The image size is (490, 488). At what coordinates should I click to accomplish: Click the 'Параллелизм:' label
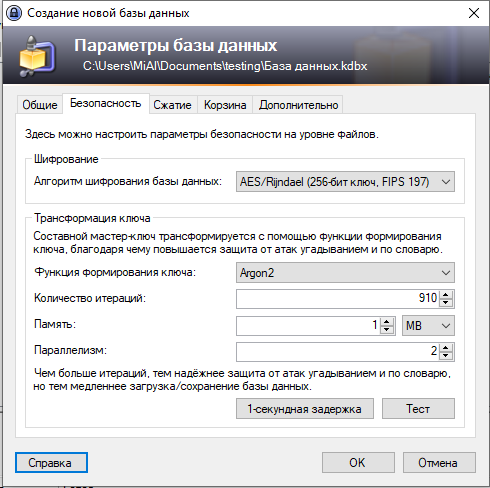pos(70,350)
